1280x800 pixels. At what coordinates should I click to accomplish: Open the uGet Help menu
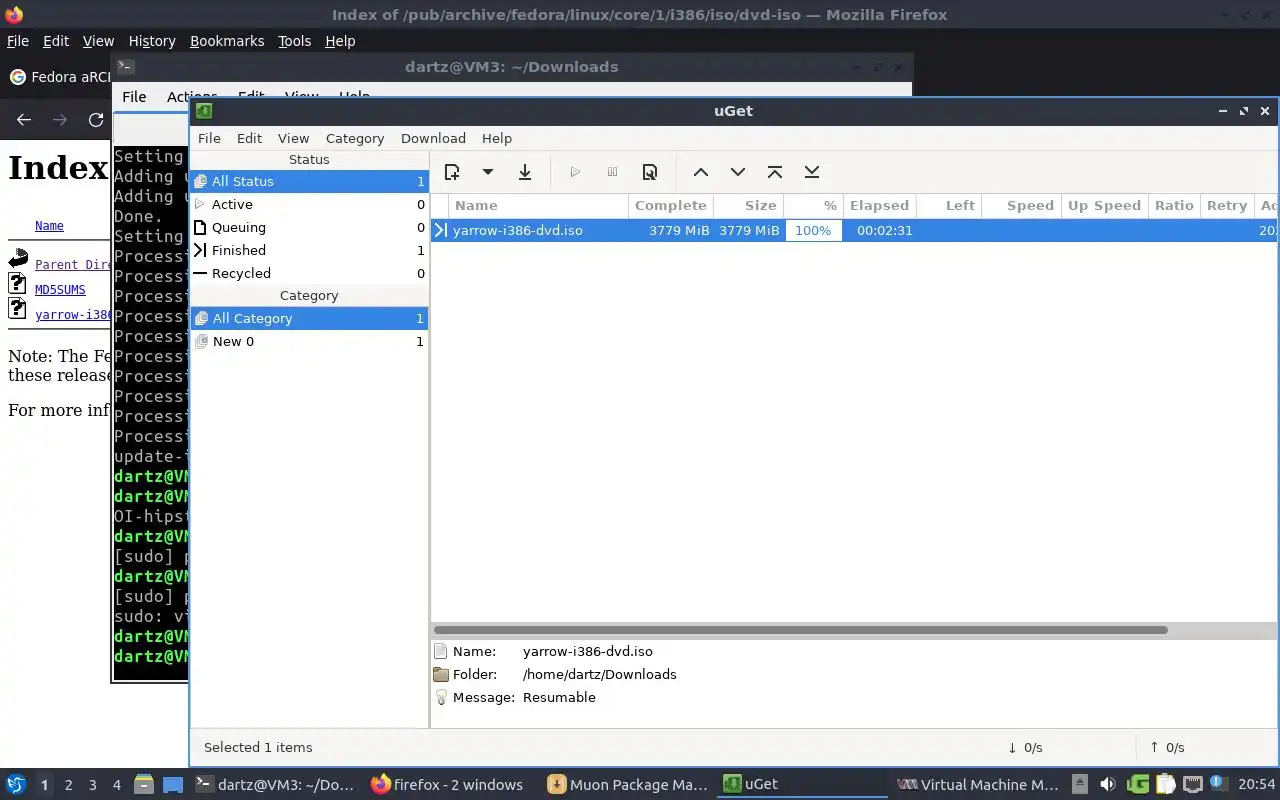tap(497, 138)
